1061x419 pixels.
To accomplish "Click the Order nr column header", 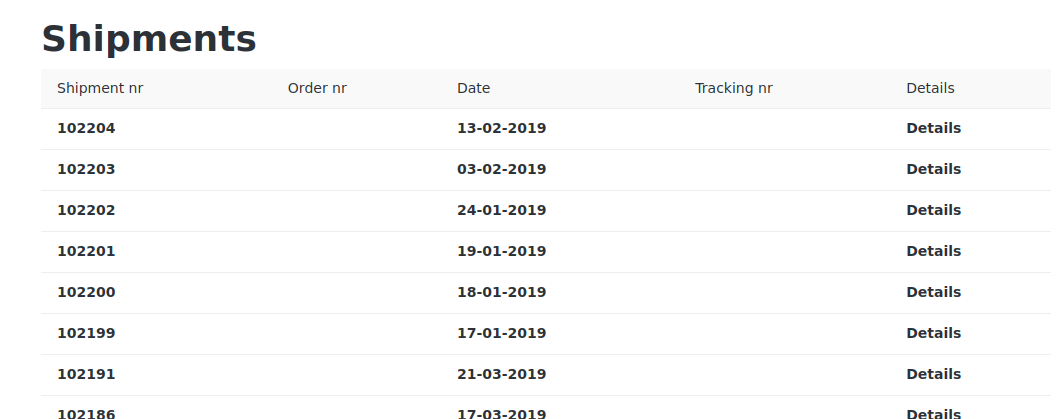I will (x=317, y=89).
